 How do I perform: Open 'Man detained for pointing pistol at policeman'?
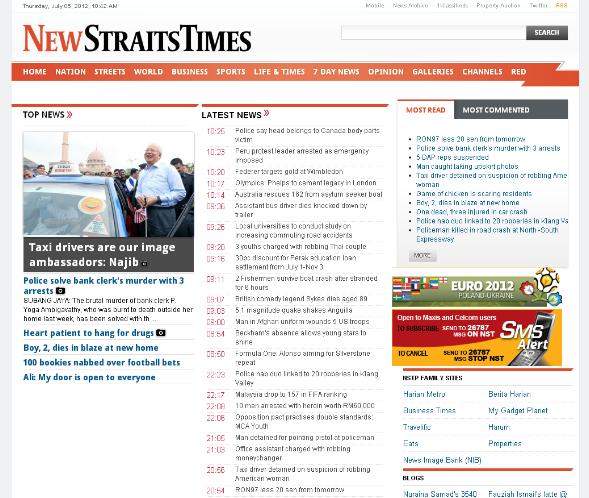point(305,438)
